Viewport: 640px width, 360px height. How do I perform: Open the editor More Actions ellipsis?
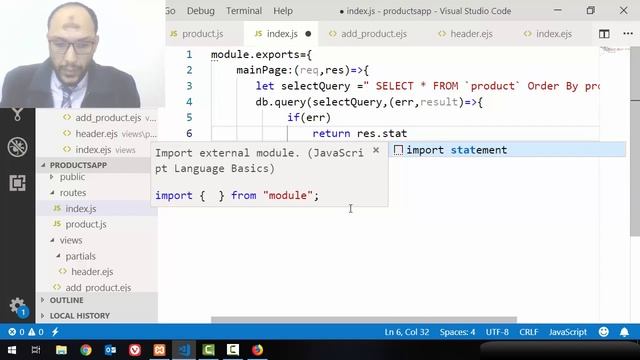(628, 34)
